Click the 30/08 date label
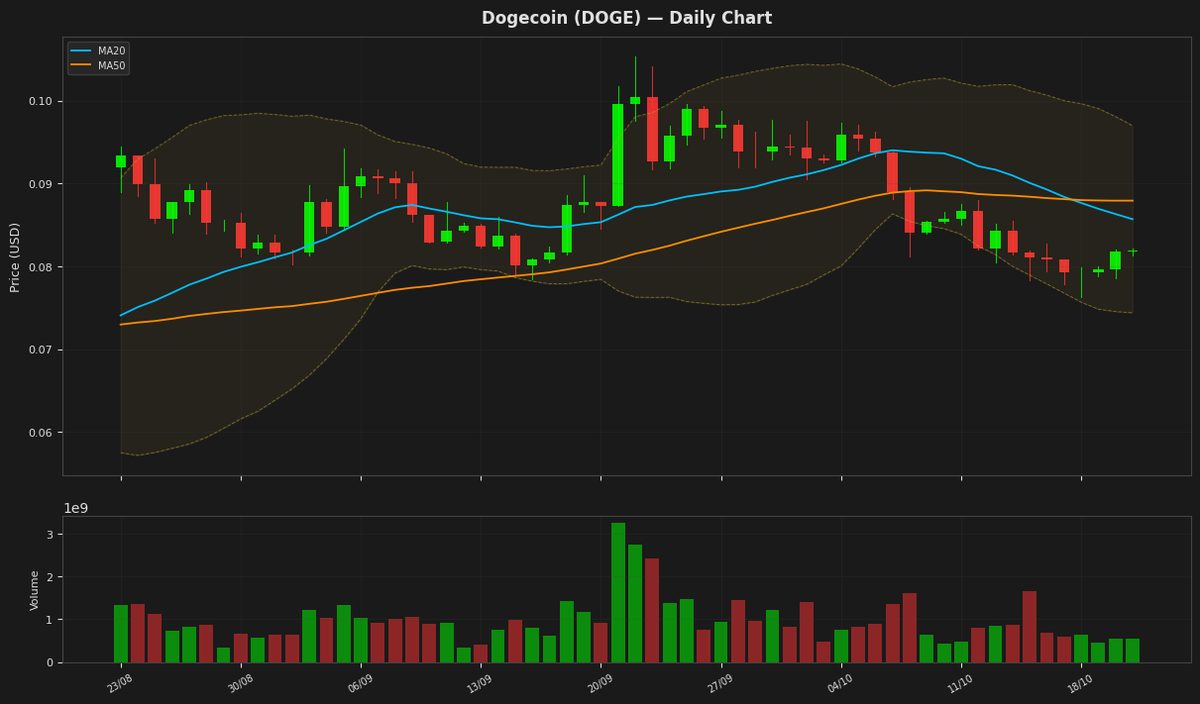The image size is (1200, 704). (x=238, y=683)
